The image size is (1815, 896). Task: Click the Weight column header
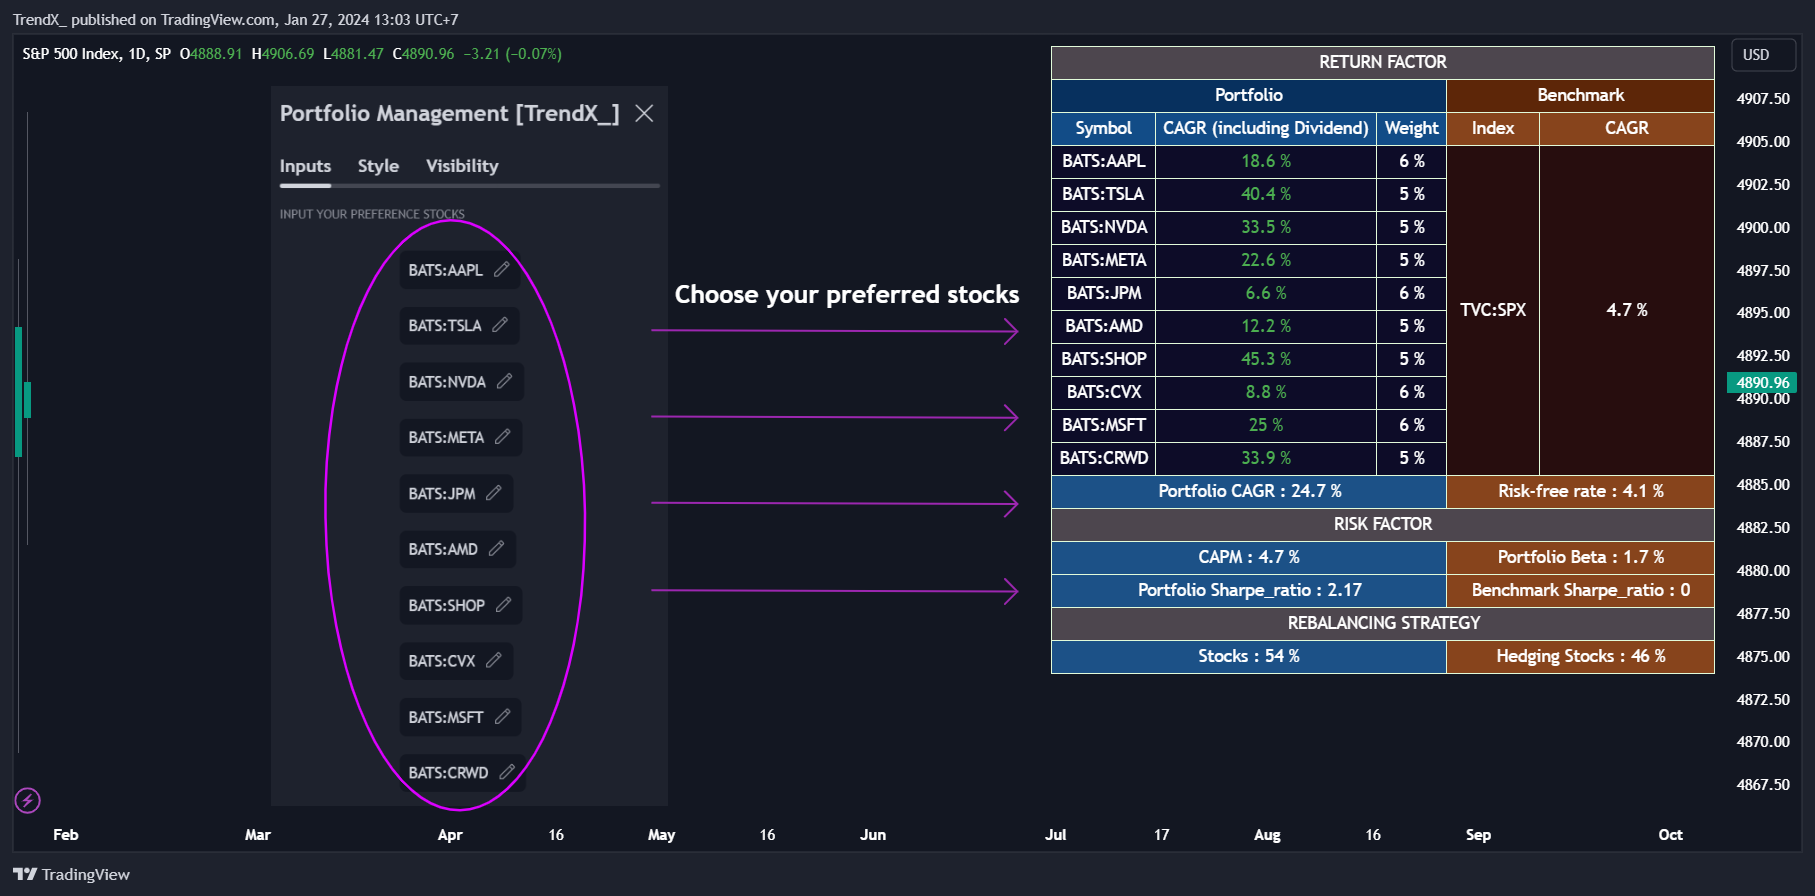[1411, 128]
